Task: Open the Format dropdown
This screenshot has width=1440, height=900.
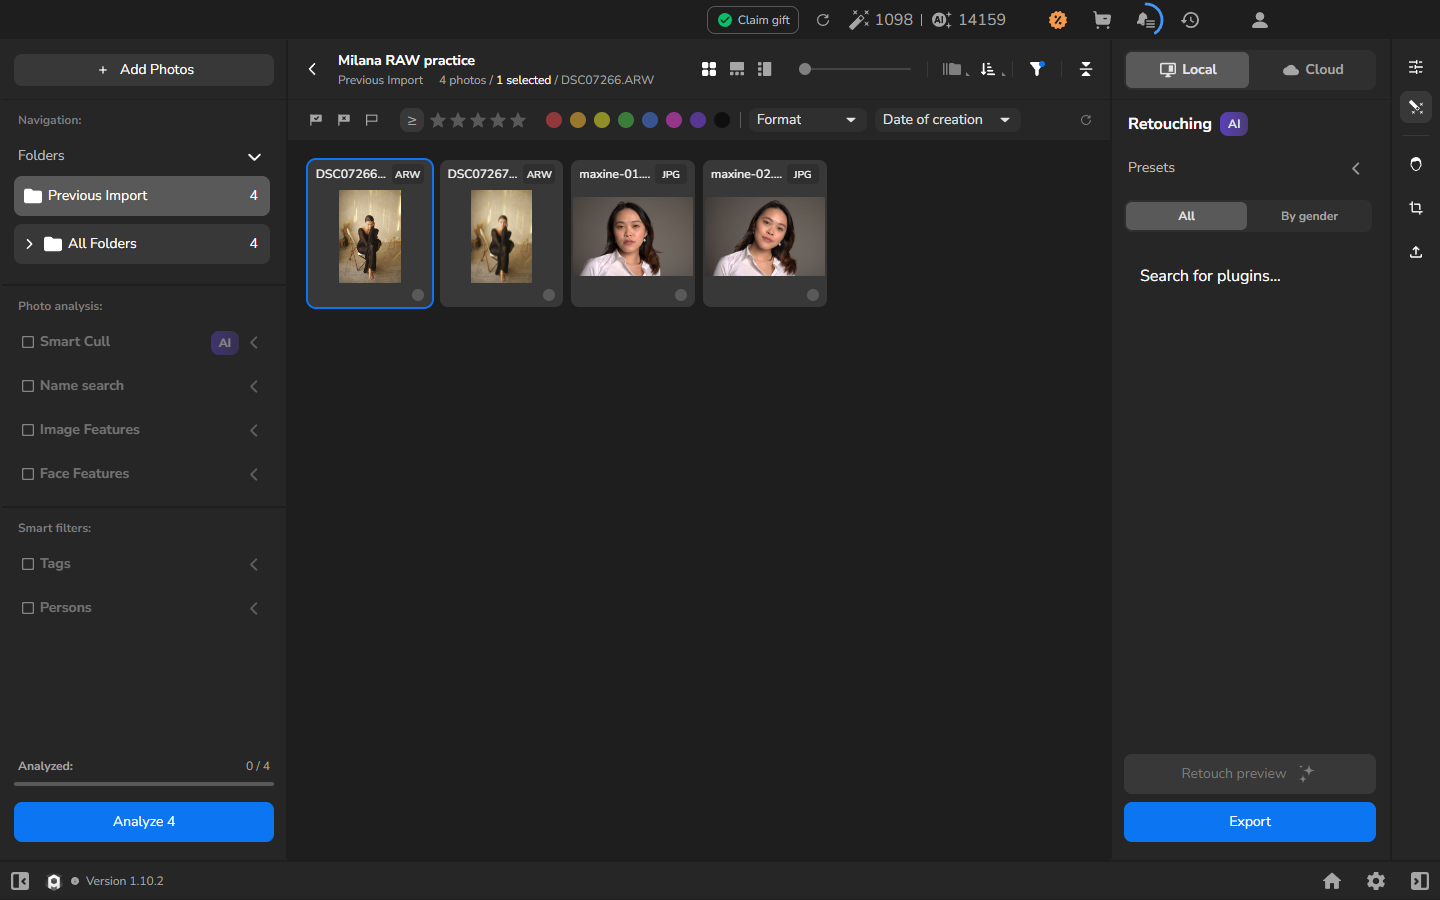Action: (807, 120)
